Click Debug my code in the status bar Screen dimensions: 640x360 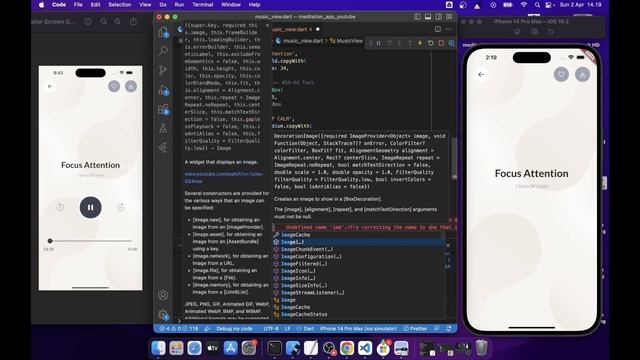234,329
